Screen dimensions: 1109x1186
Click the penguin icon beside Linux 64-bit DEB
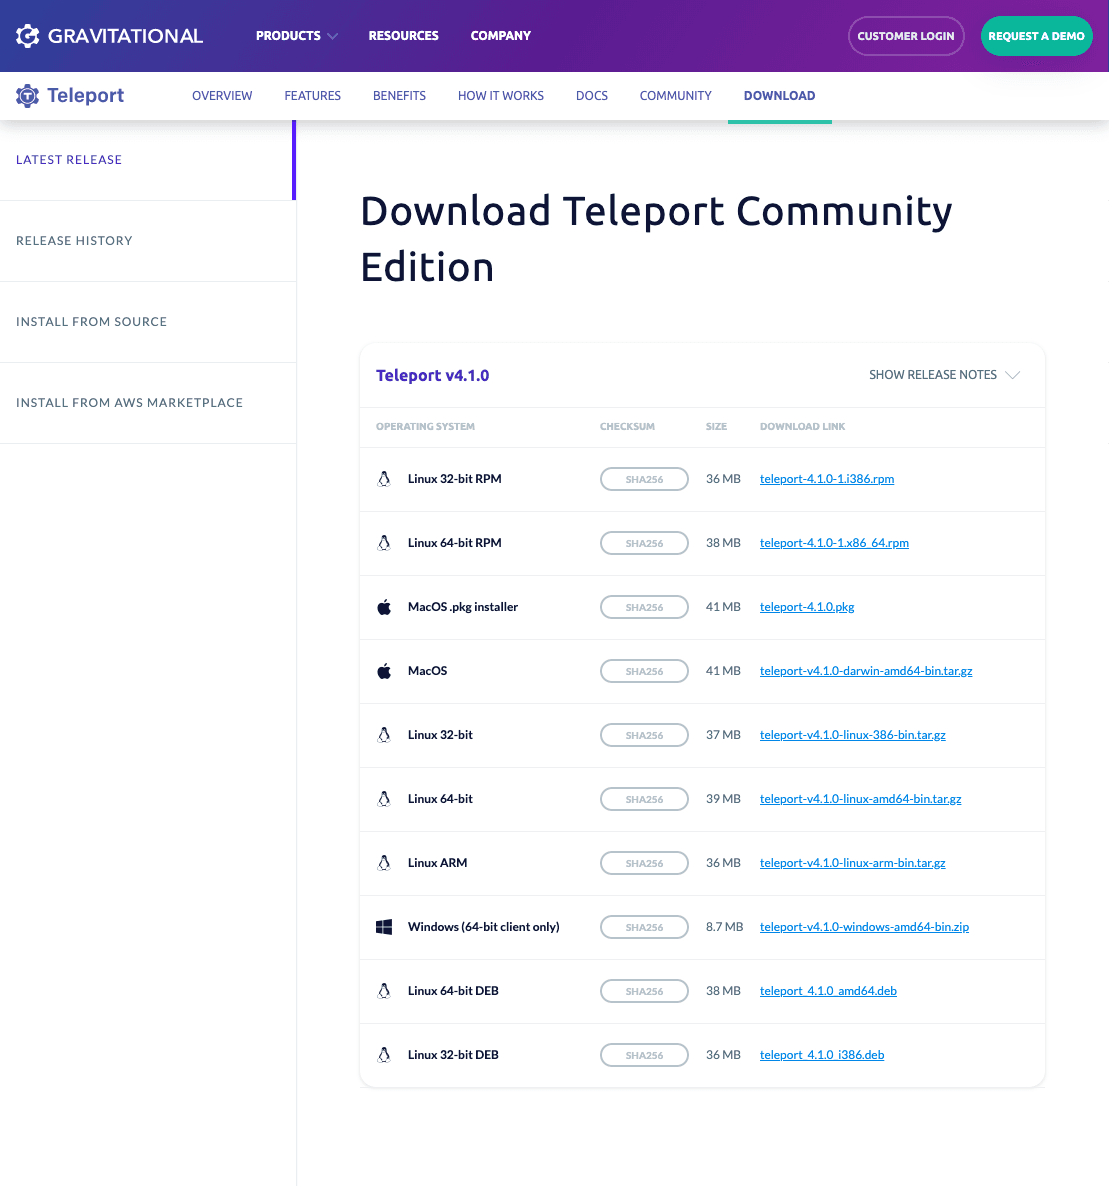point(384,991)
